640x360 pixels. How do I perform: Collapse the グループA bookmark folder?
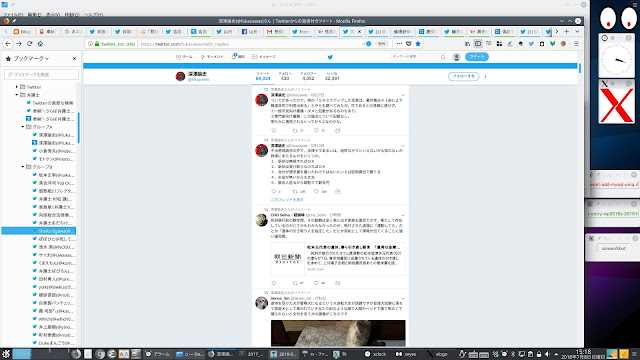pos(23,127)
